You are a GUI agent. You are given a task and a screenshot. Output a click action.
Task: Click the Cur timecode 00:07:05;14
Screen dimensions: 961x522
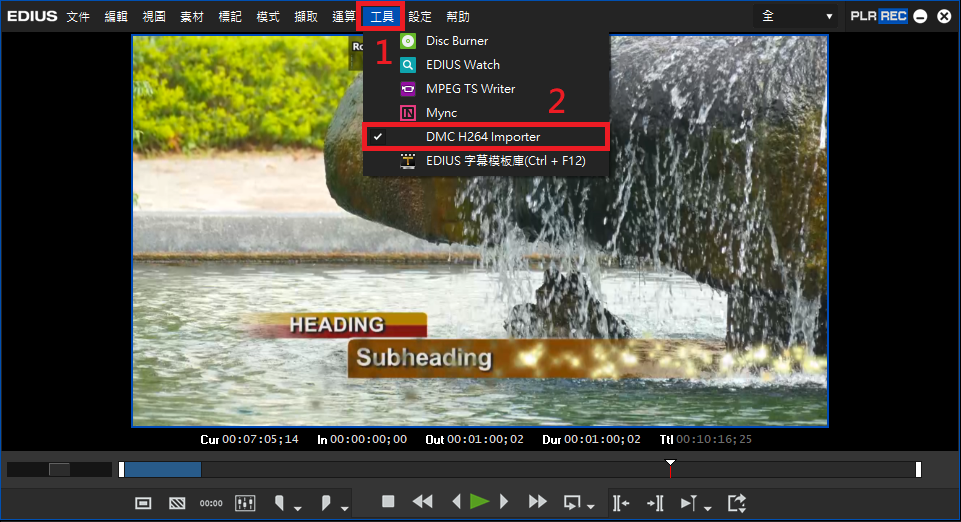coord(260,439)
